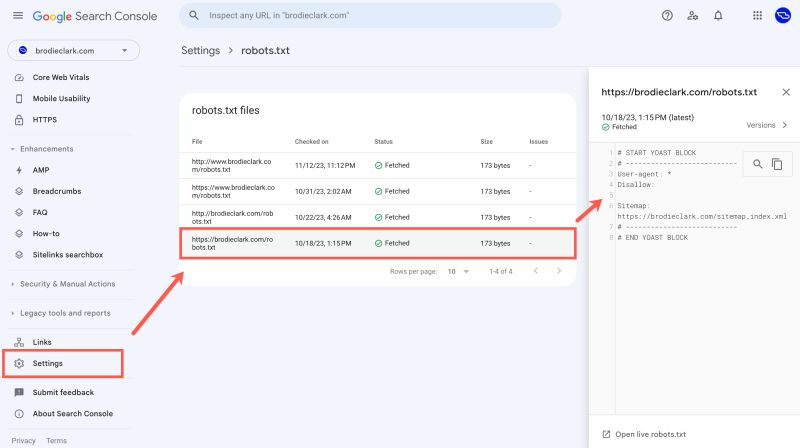Viewport: 800px width, 448px height.
Task: Select http://www.brodieclark.com/robots.txt row
Action: tap(378, 165)
